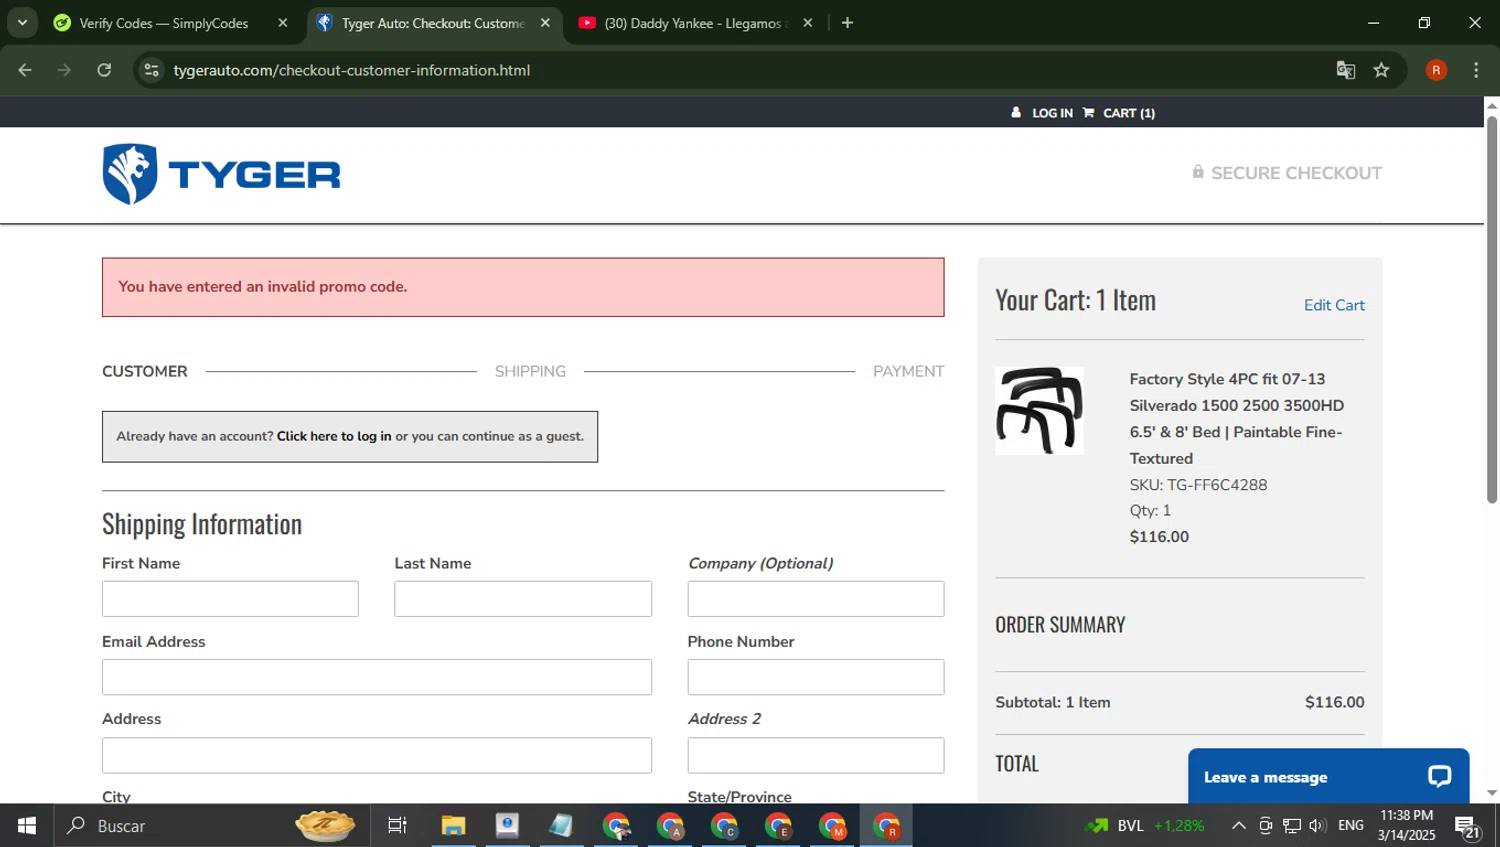Viewport: 1500px width, 847px height.
Task: Click the volume icon in tray
Action: click(x=1317, y=826)
